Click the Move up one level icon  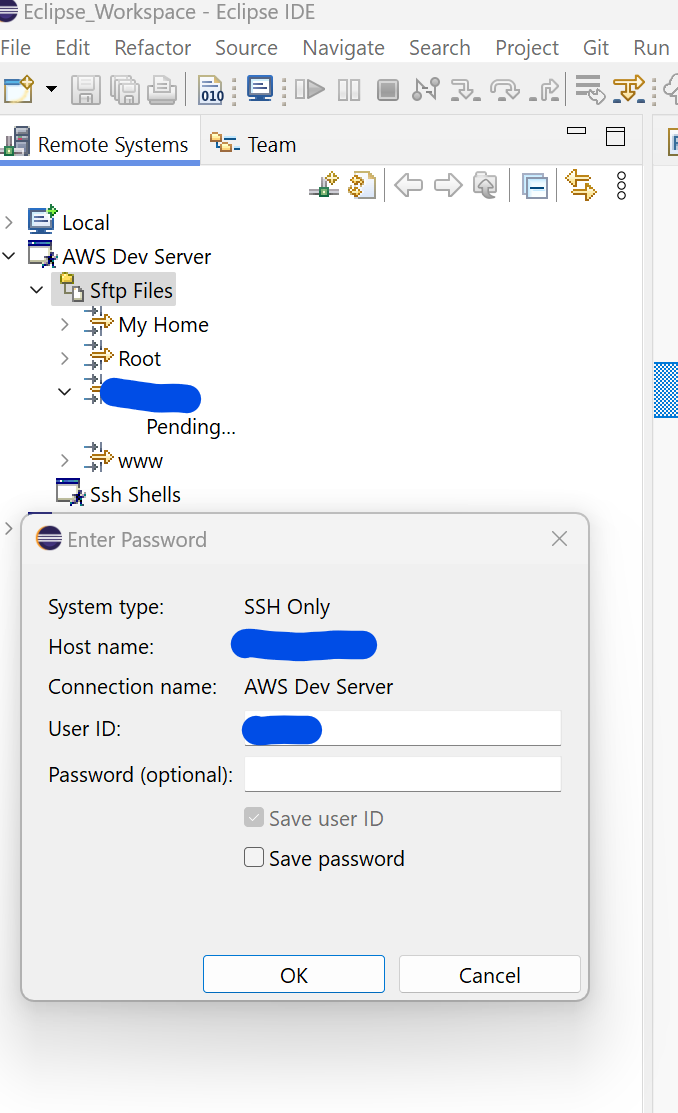[486, 186]
